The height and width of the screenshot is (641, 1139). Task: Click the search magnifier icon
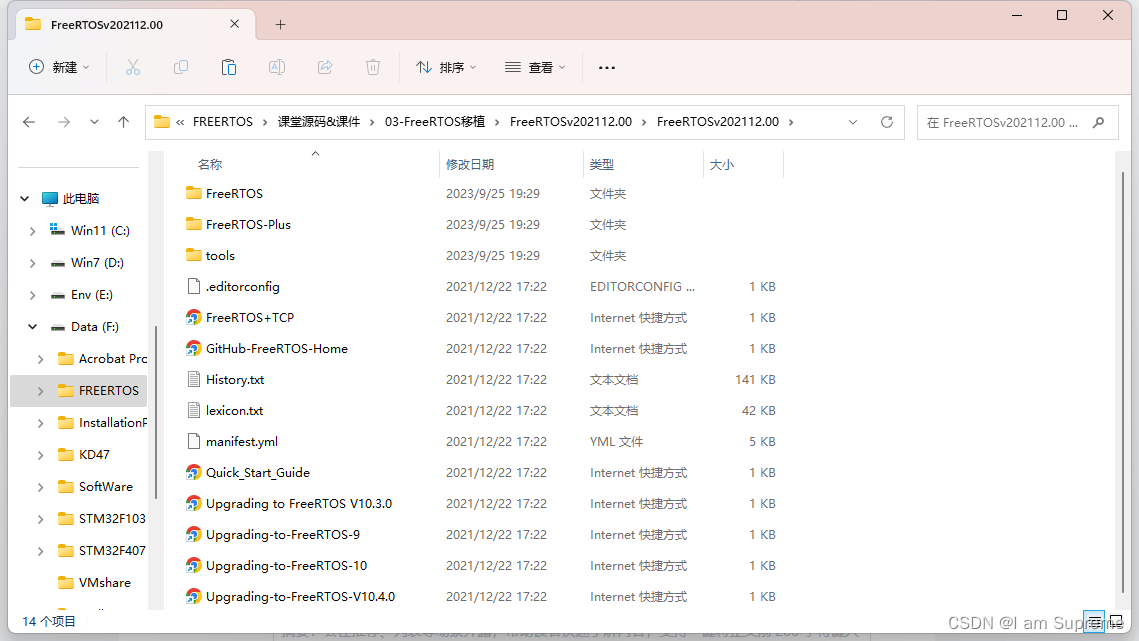tap(1099, 123)
